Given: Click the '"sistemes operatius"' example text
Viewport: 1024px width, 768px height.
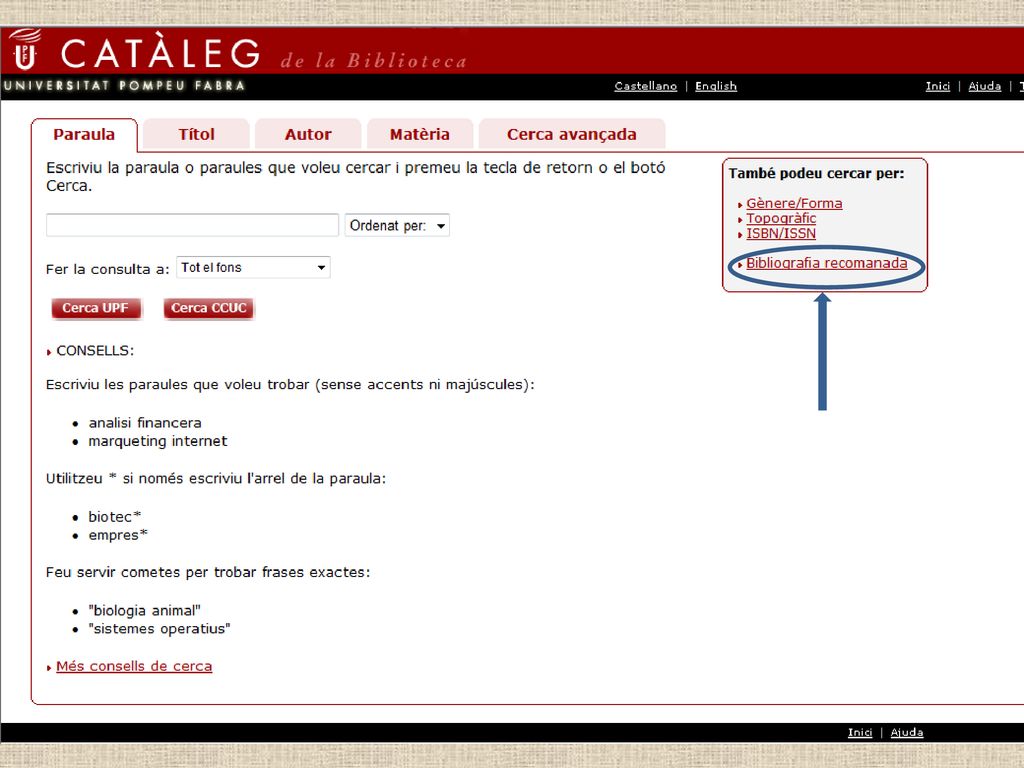Looking at the screenshot, I should click(159, 629).
